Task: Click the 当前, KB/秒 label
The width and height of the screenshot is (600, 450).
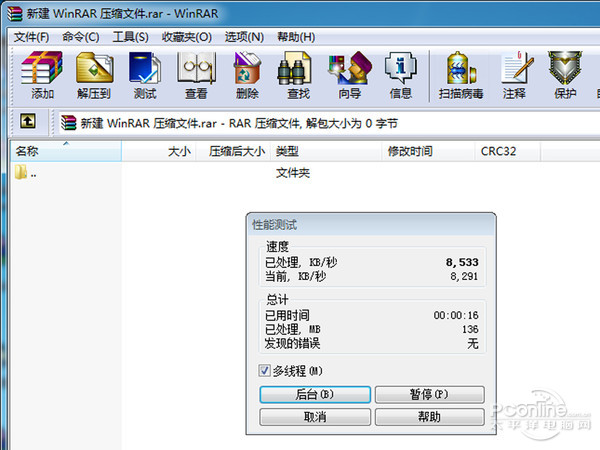Action: [295, 276]
